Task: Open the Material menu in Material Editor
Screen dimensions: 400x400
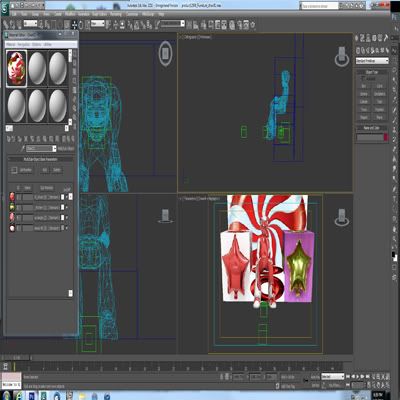Action: (x=11, y=44)
